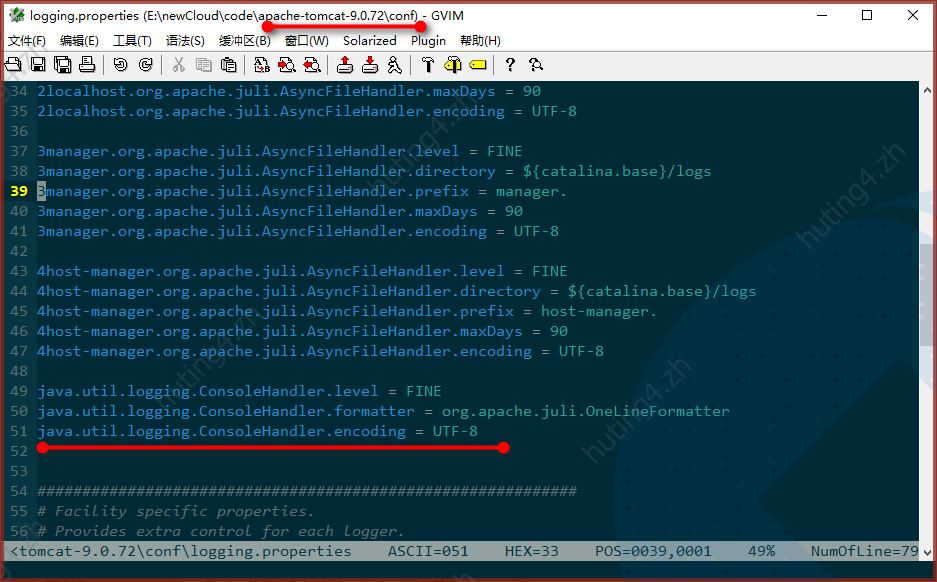Screen dimensions: 937x582
Task: Click line 45 prefix = host-manager.
Action: pyautogui.click(x=347, y=311)
